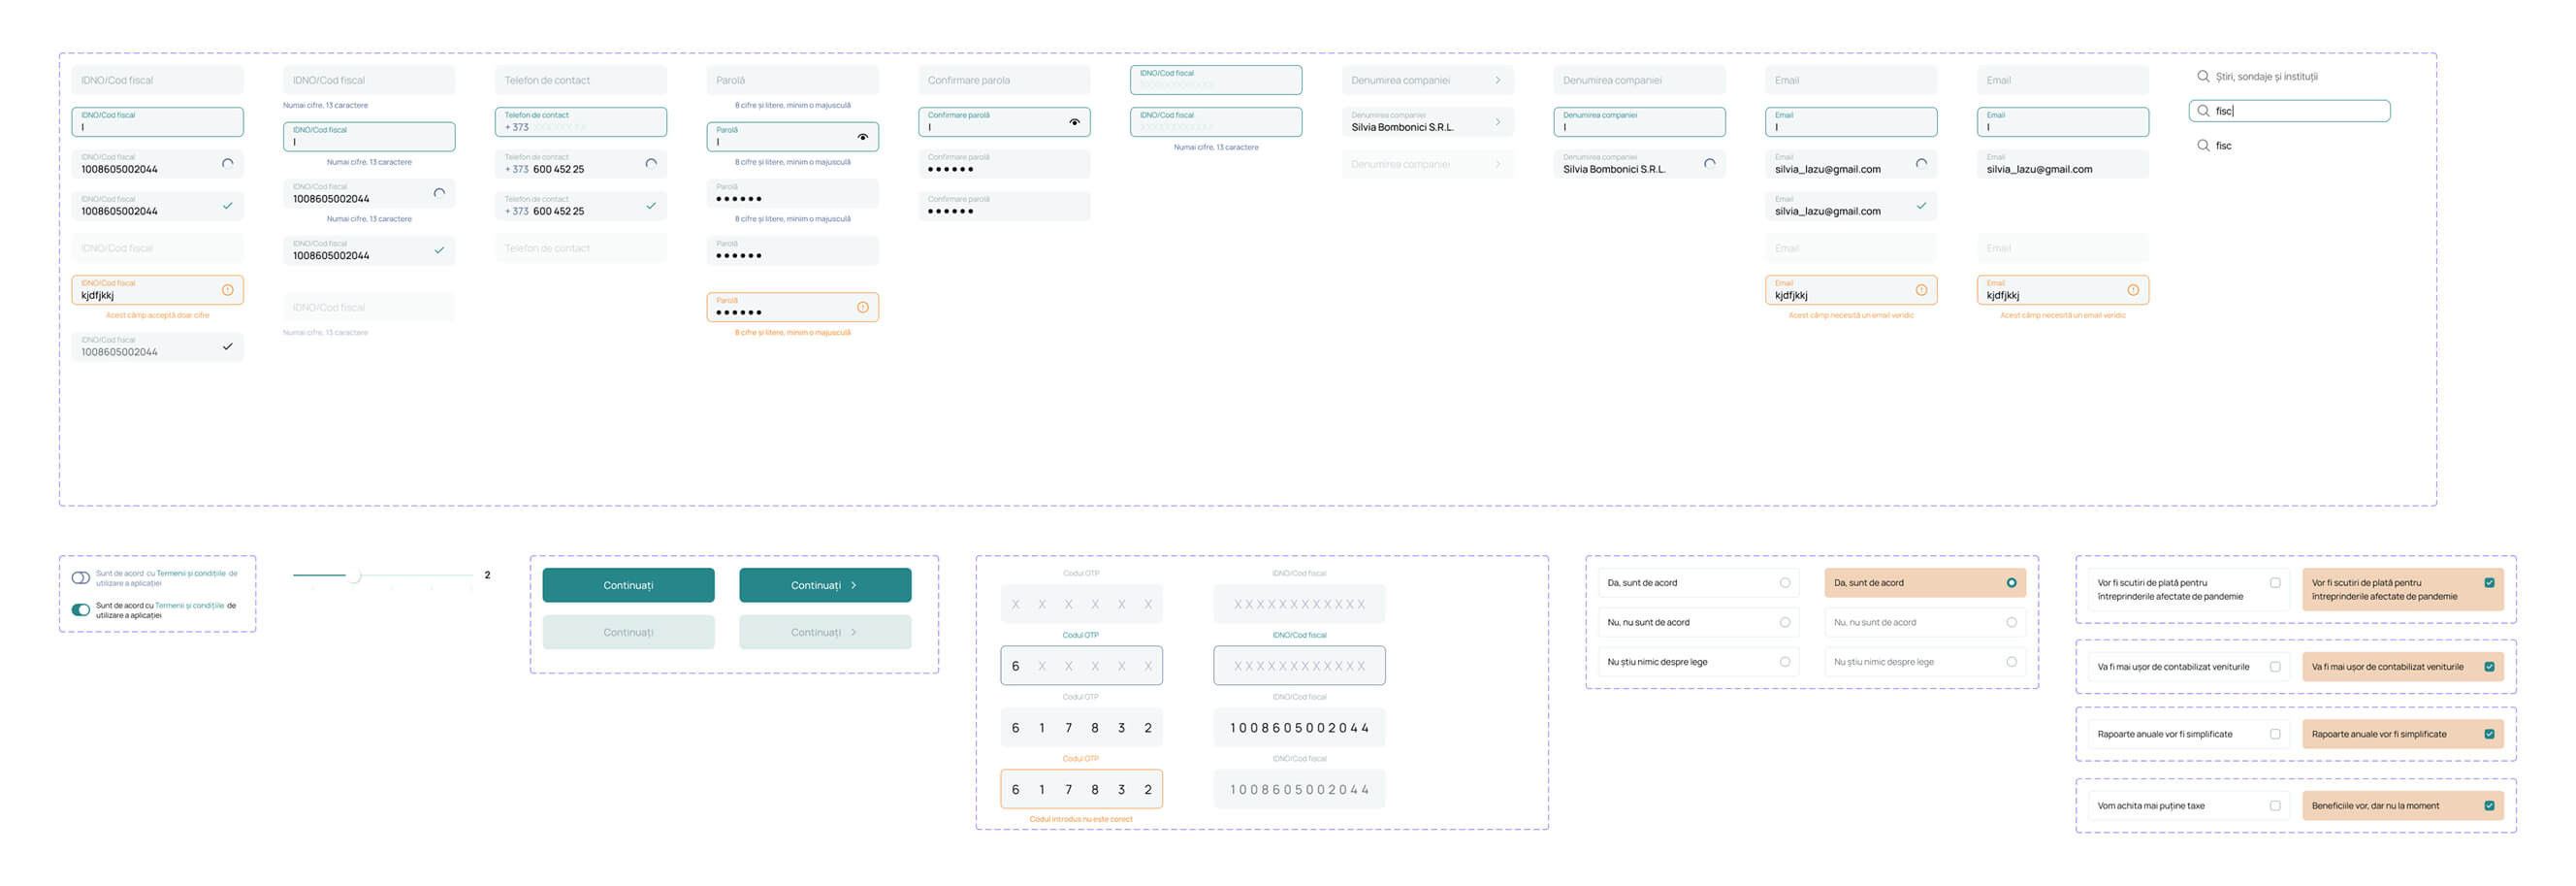Expand the top 'Denumirea companiei' placeholder field chevron
The height and width of the screenshot is (886, 2576).
point(1497,80)
